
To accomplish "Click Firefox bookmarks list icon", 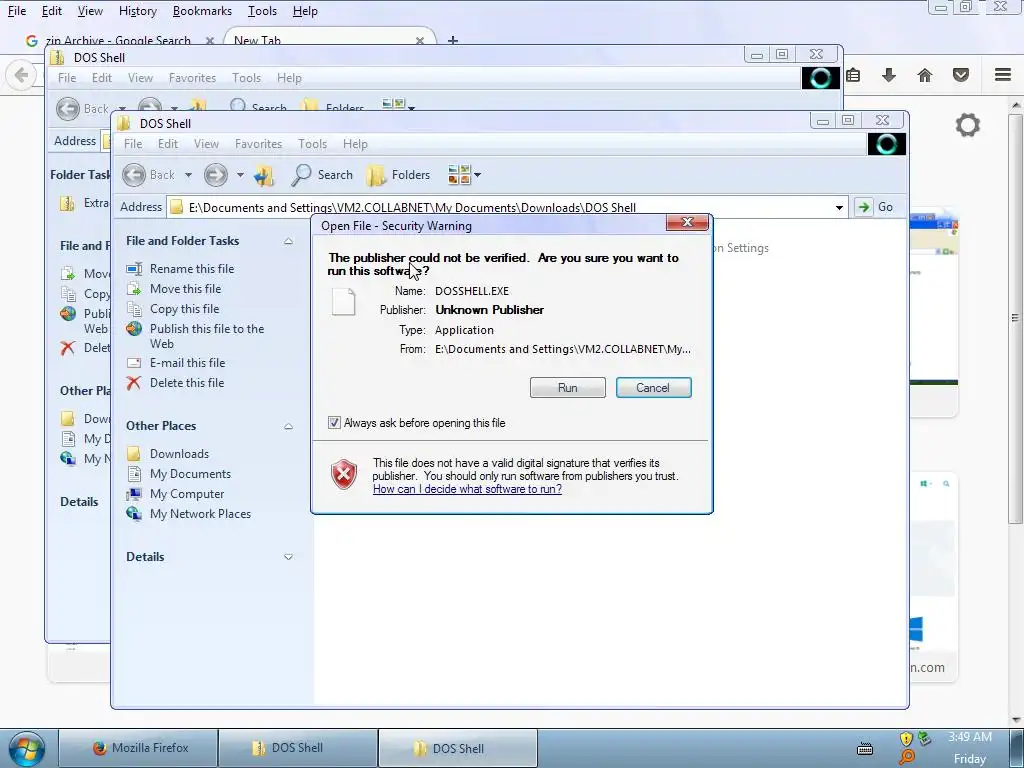I will (853, 75).
